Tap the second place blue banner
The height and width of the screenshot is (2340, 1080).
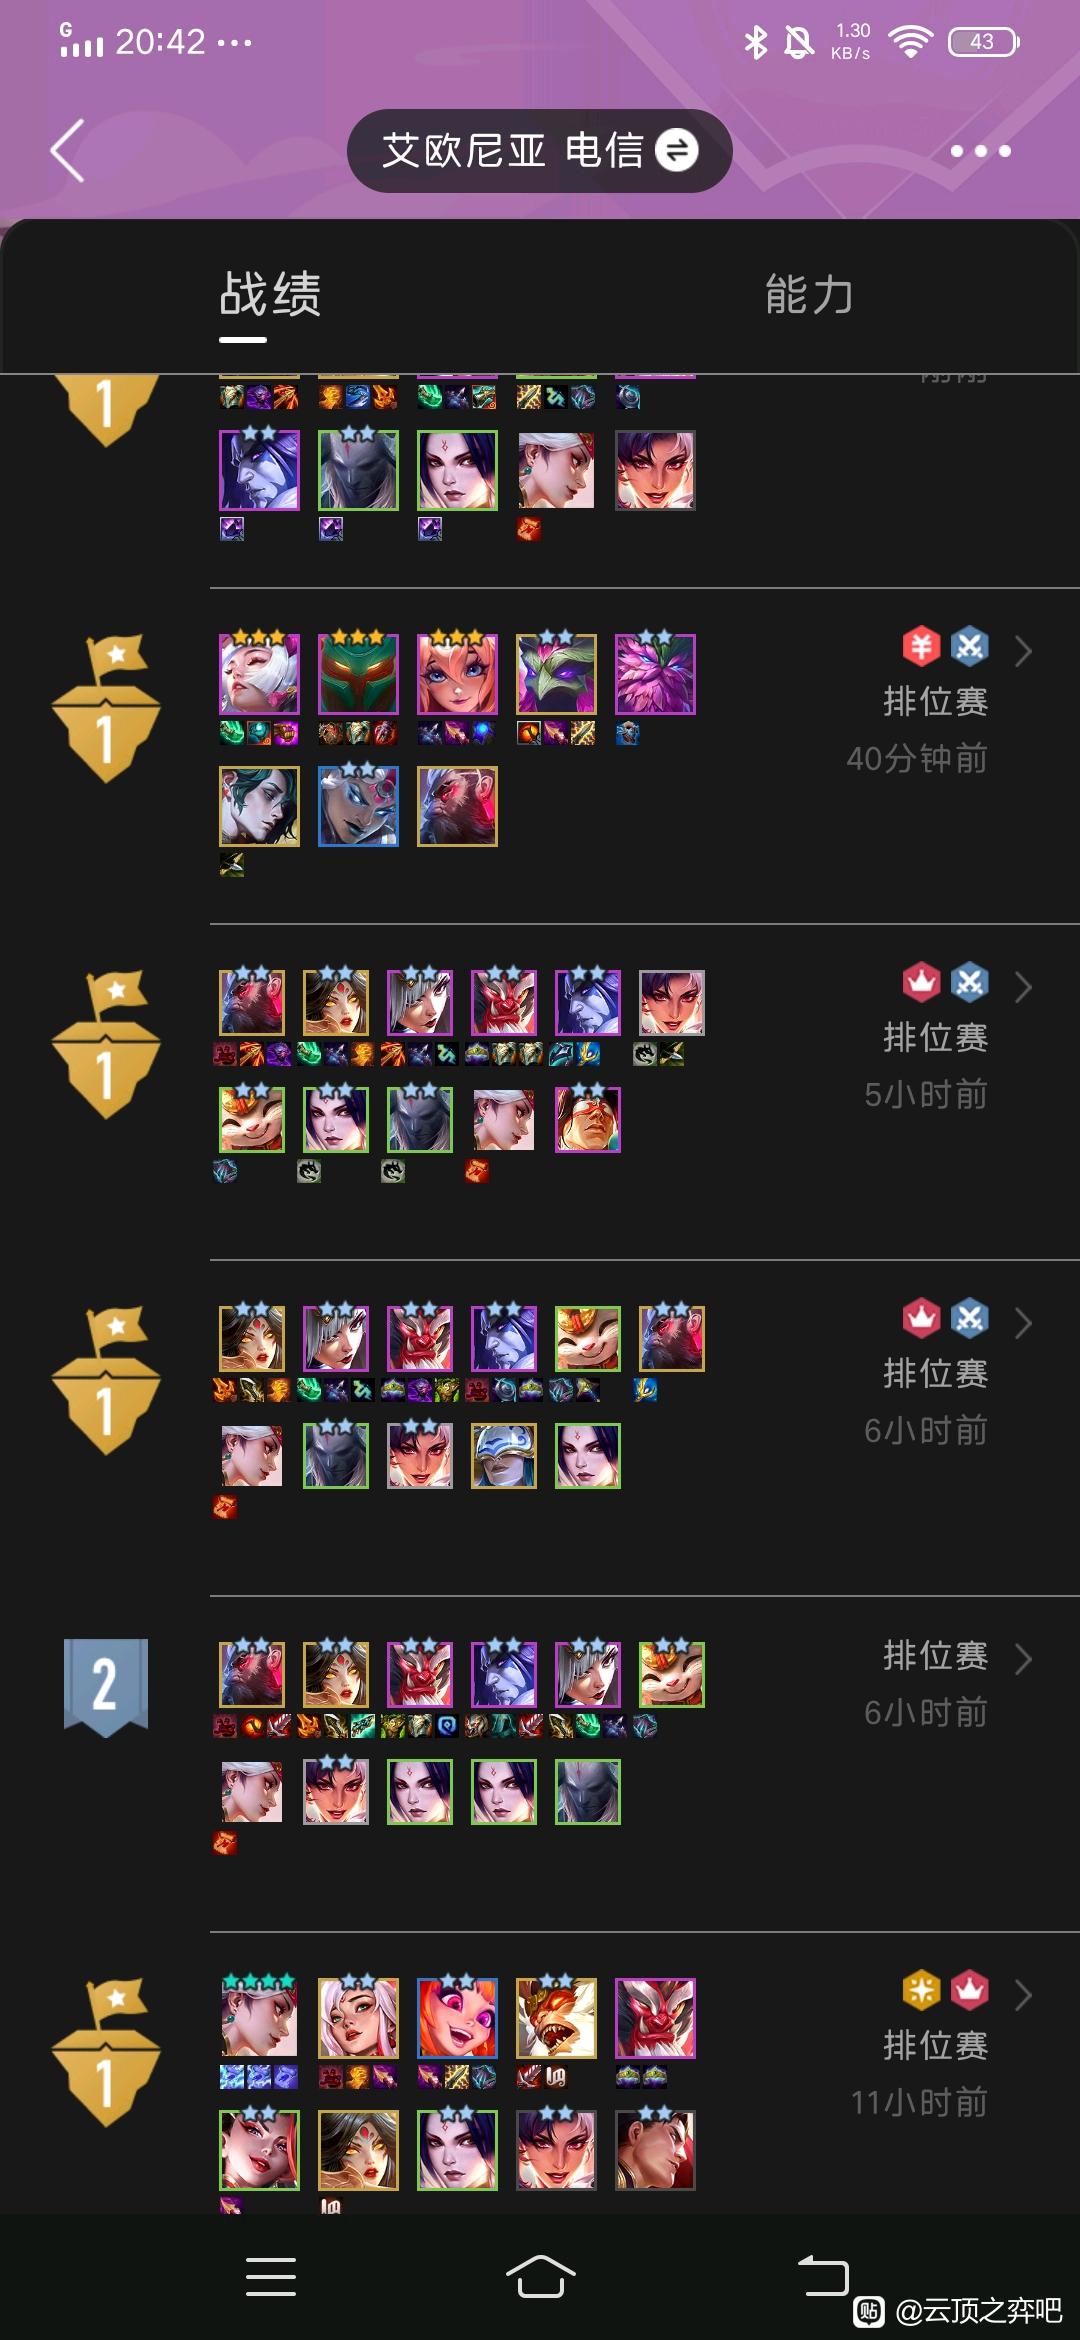pyautogui.click(x=106, y=1688)
